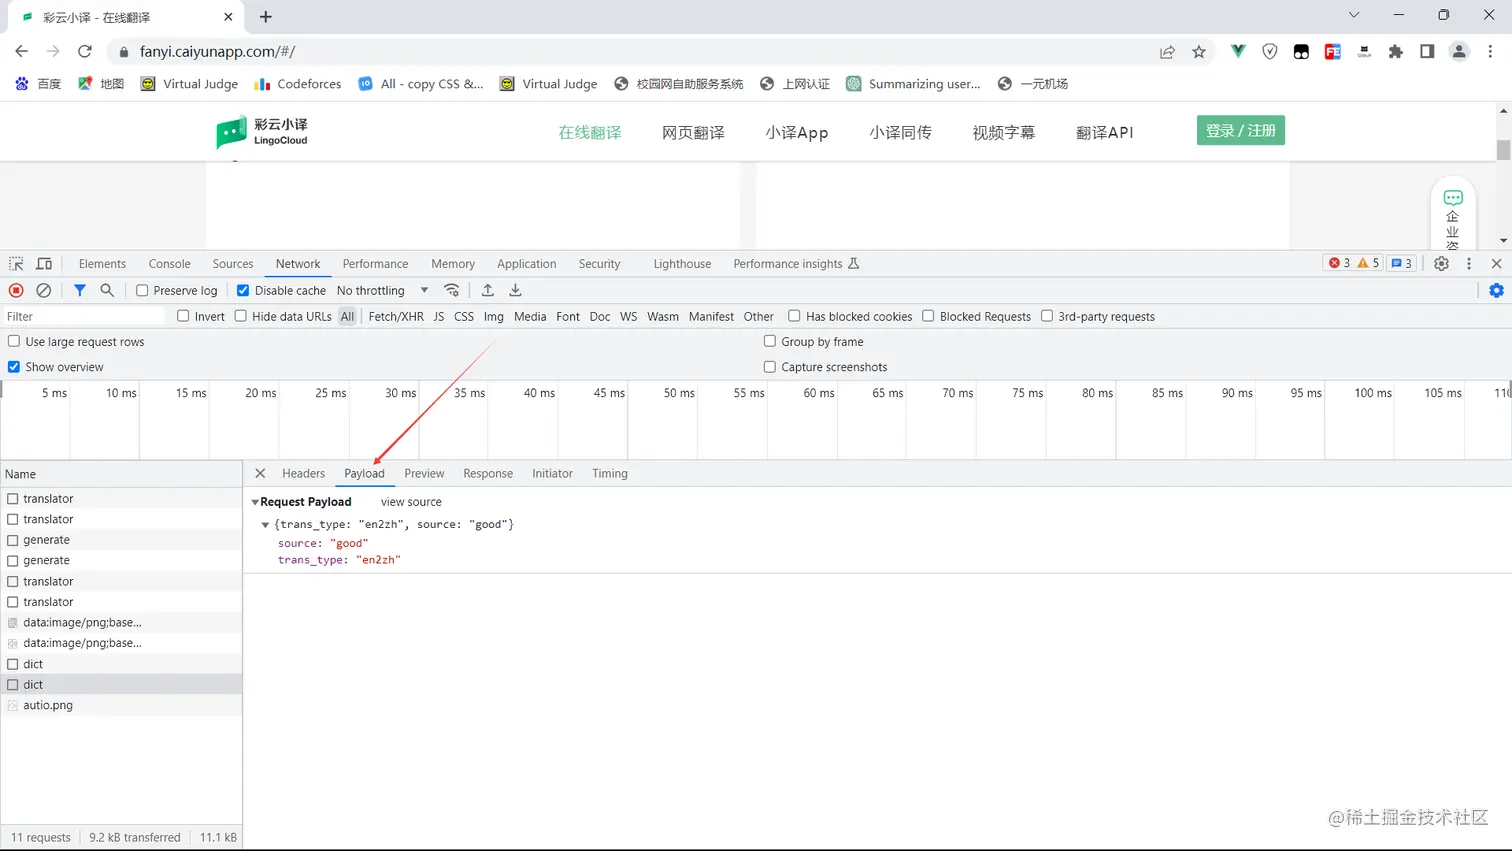The width and height of the screenshot is (1512, 851).
Task: Click the errors count badge
Action: click(x=1339, y=263)
